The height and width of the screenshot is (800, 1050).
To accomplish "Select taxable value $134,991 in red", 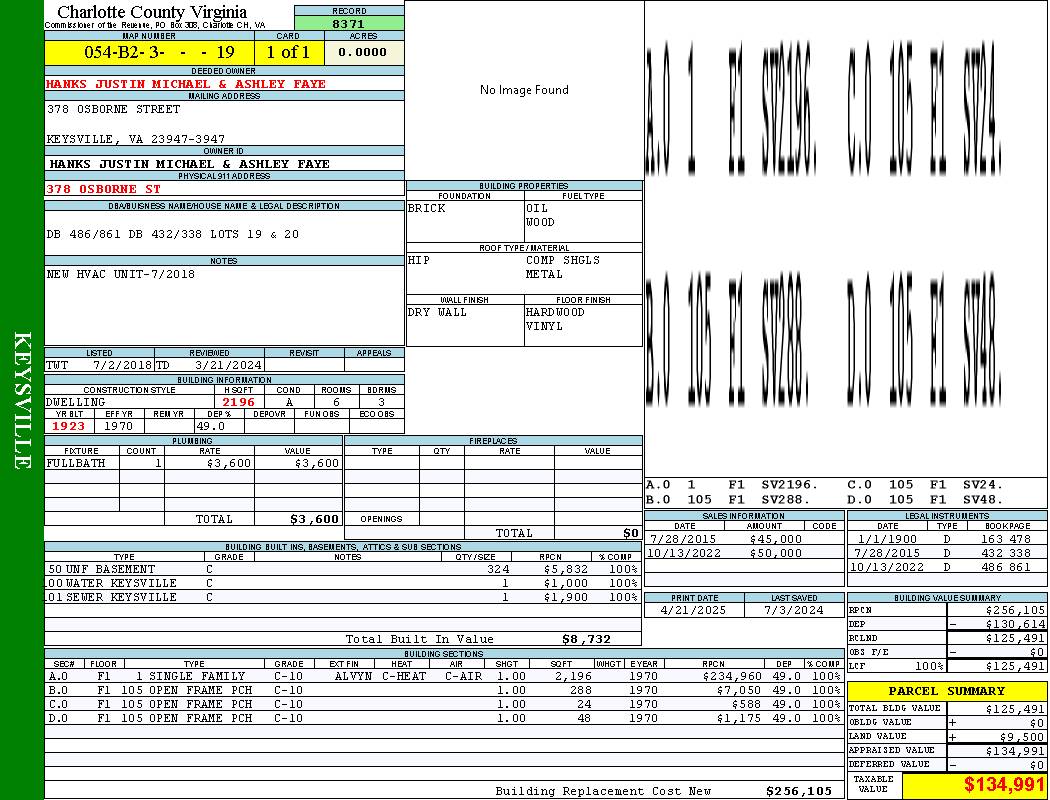I will (1004, 785).
